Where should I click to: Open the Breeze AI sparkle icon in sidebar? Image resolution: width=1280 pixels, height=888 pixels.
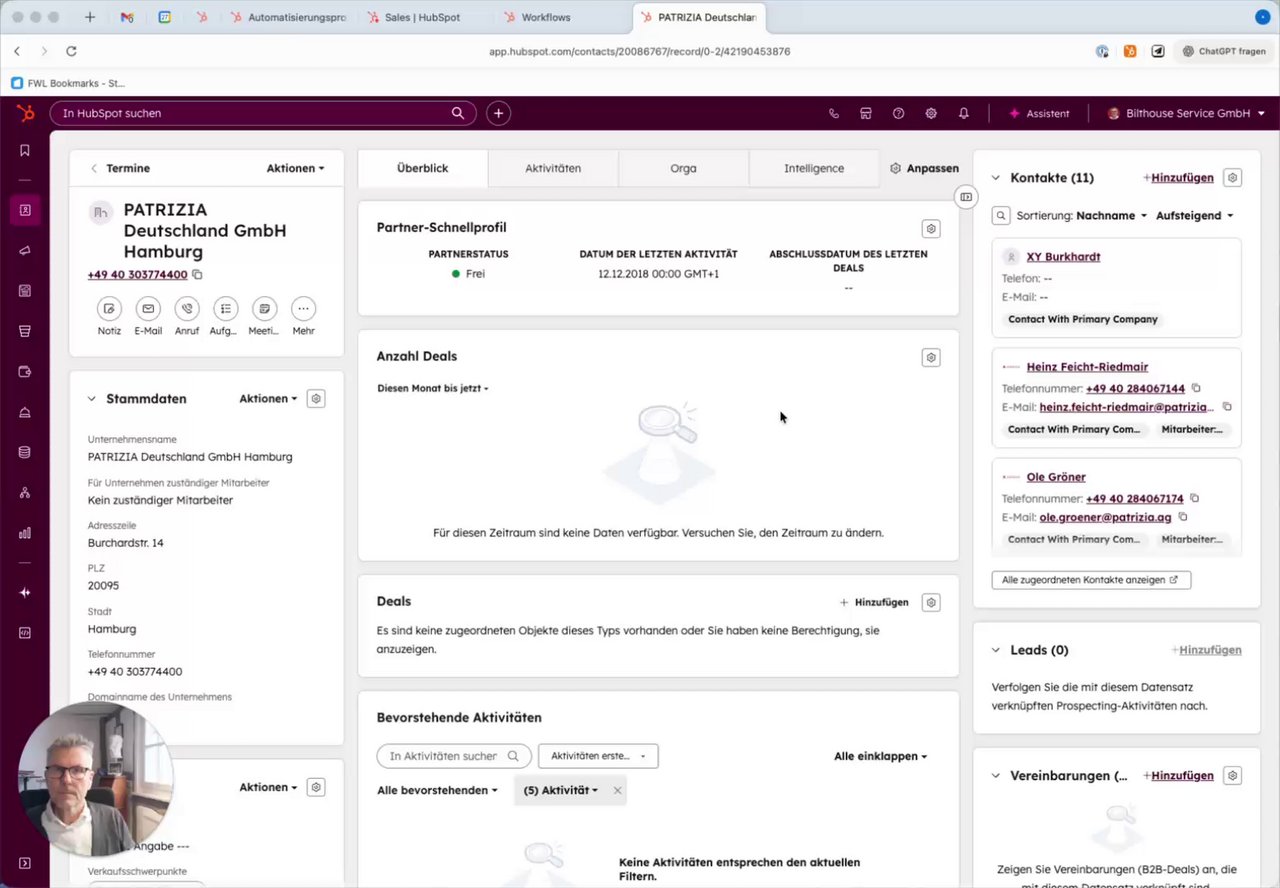(x=25, y=592)
